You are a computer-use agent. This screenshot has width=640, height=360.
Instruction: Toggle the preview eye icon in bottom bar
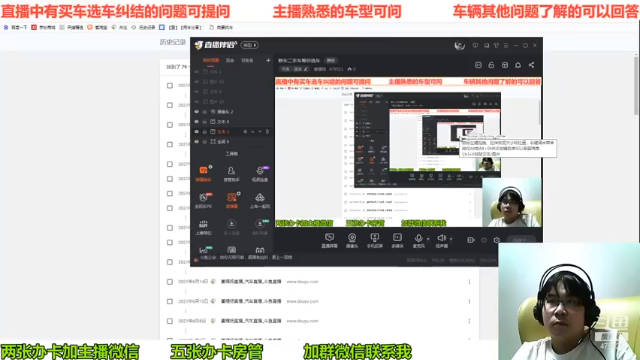484,240
